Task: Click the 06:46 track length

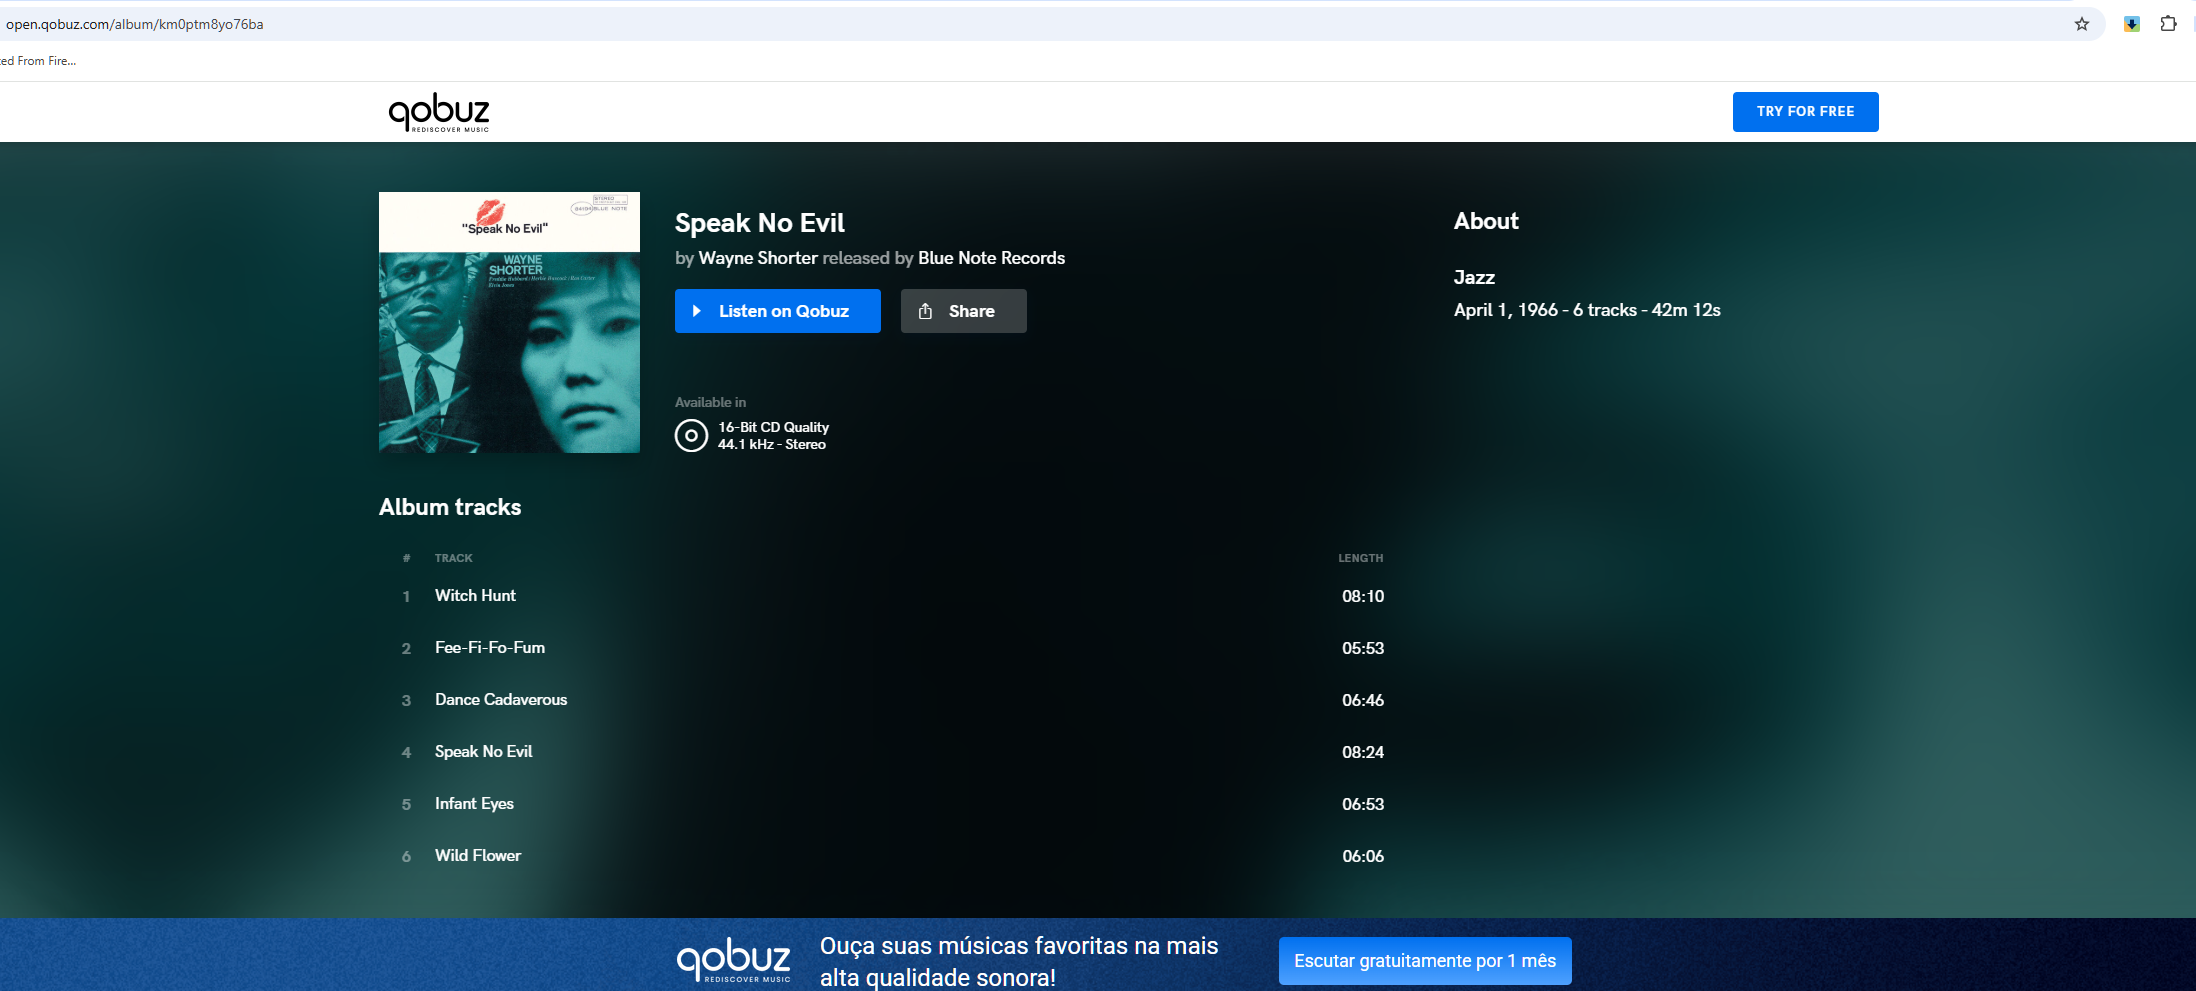Action: [x=1363, y=700]
